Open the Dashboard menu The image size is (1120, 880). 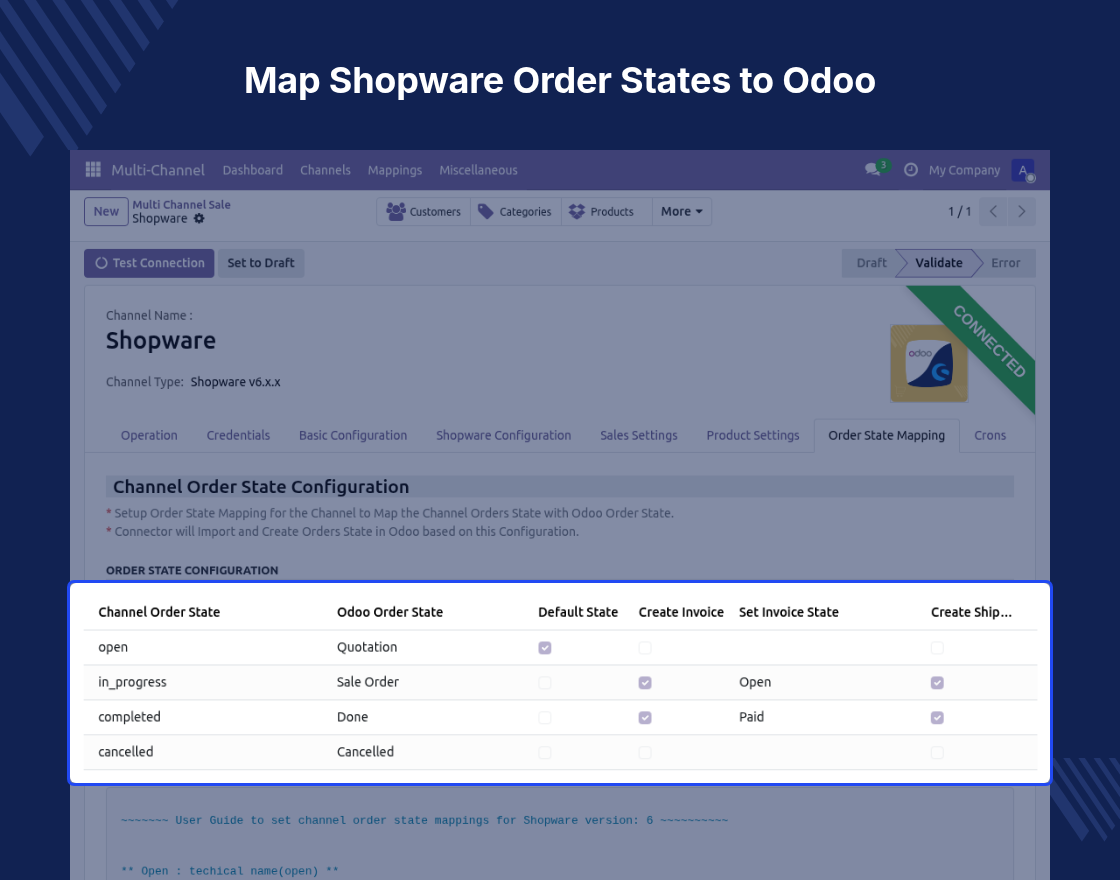[253, 170]
